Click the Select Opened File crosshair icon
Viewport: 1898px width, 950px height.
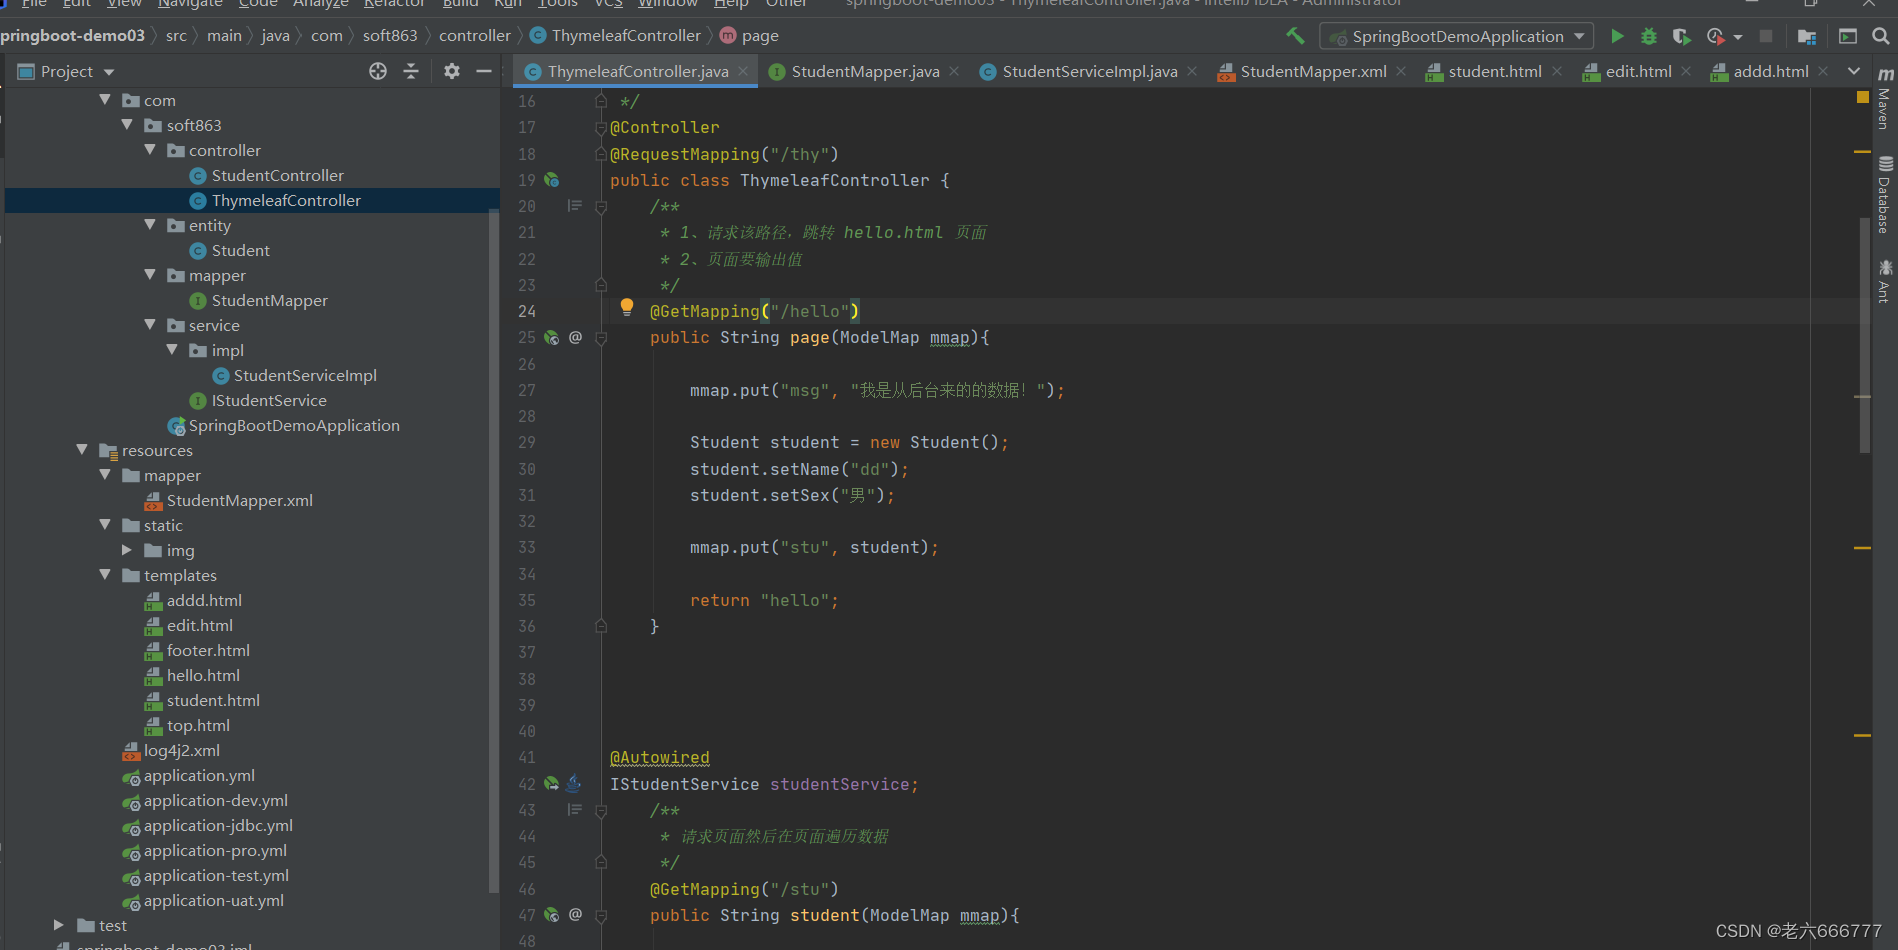pos(377,71)
